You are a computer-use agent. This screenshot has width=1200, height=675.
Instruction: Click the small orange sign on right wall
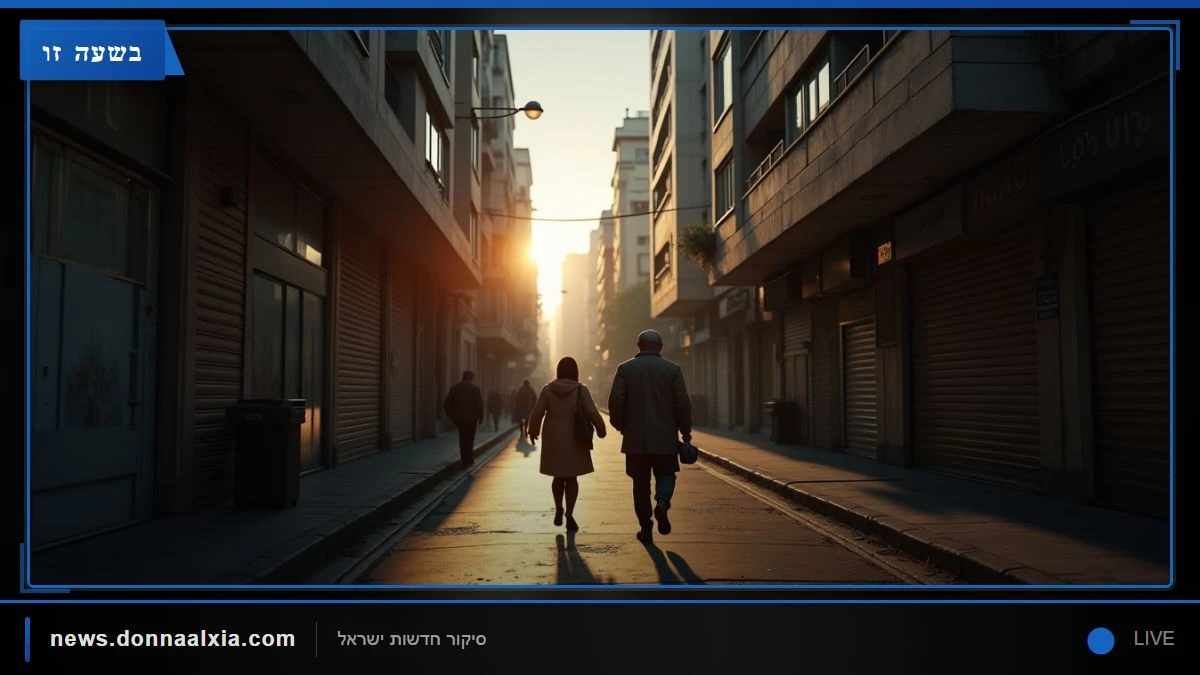point(884,253)
